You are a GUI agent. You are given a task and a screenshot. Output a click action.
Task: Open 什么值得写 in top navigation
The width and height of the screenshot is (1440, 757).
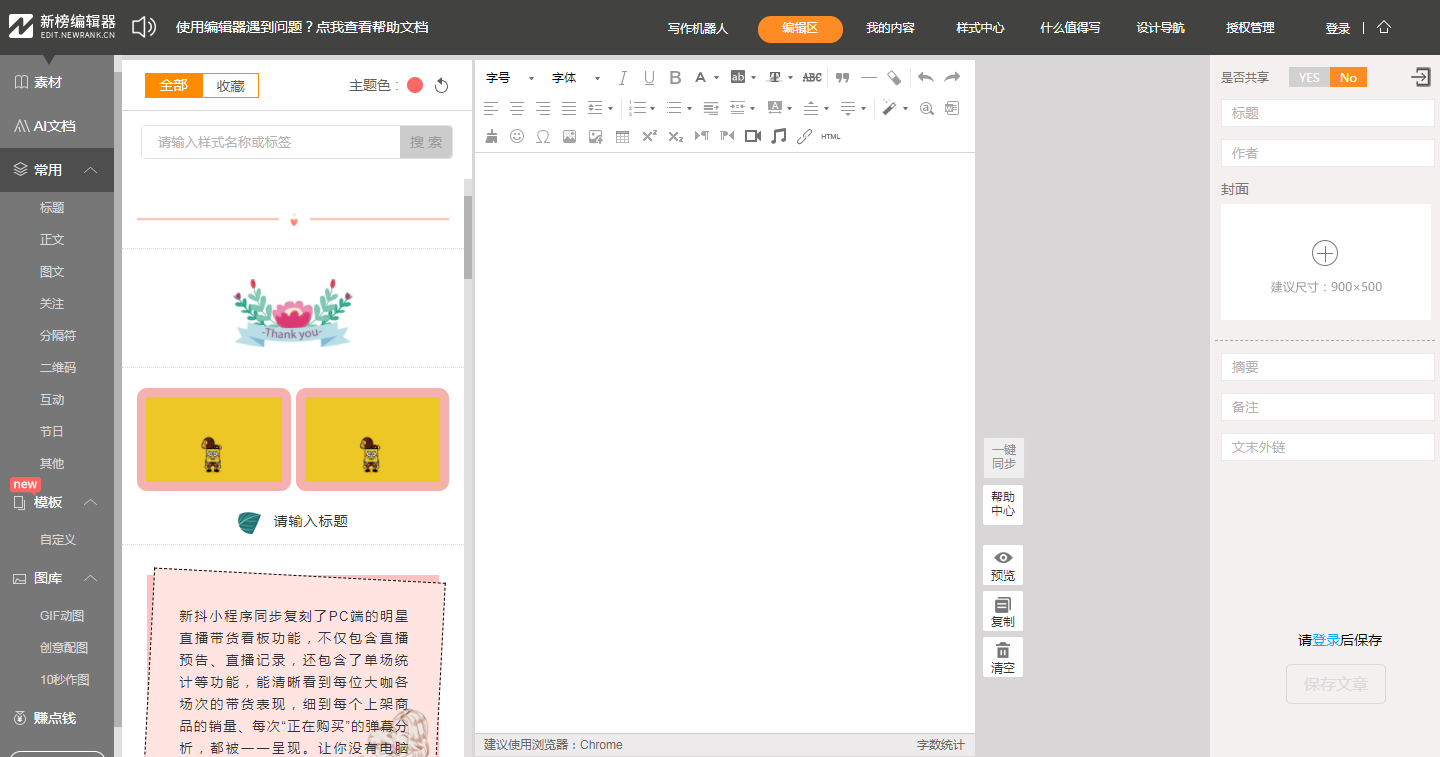(1070, 29)
